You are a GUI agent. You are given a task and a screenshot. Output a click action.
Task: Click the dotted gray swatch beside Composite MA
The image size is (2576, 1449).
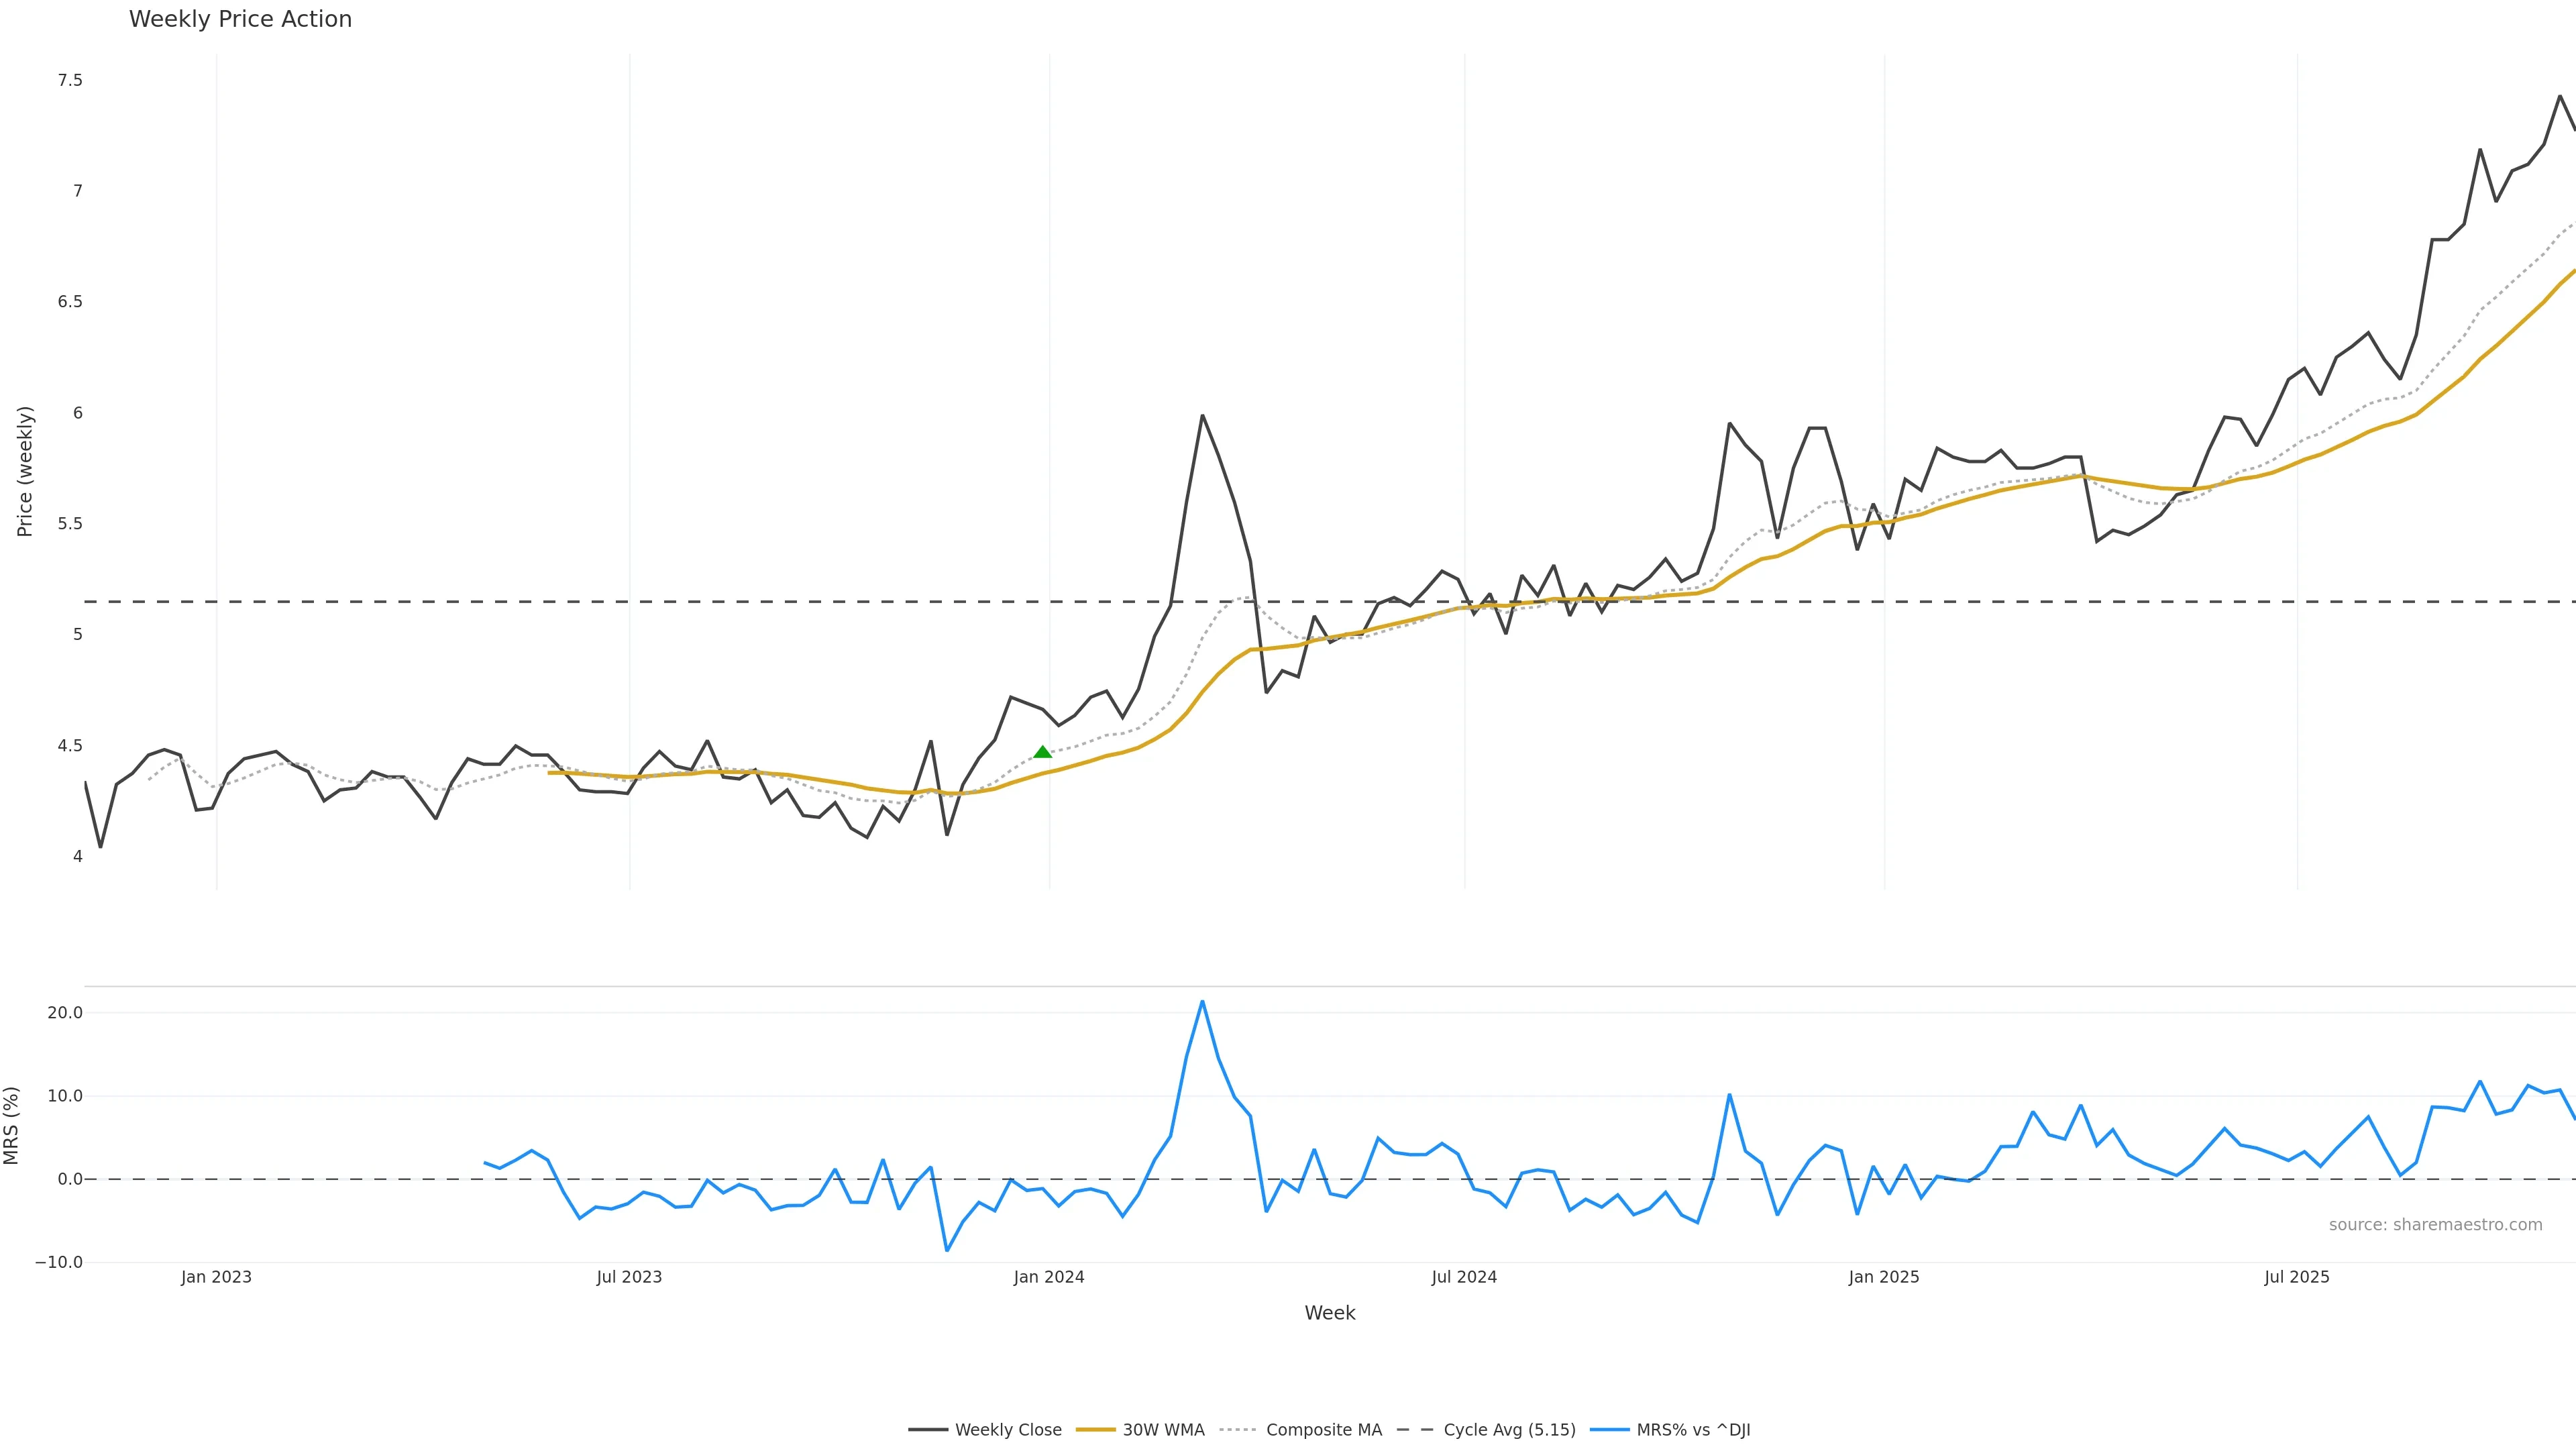(x=1238, y=1430)
